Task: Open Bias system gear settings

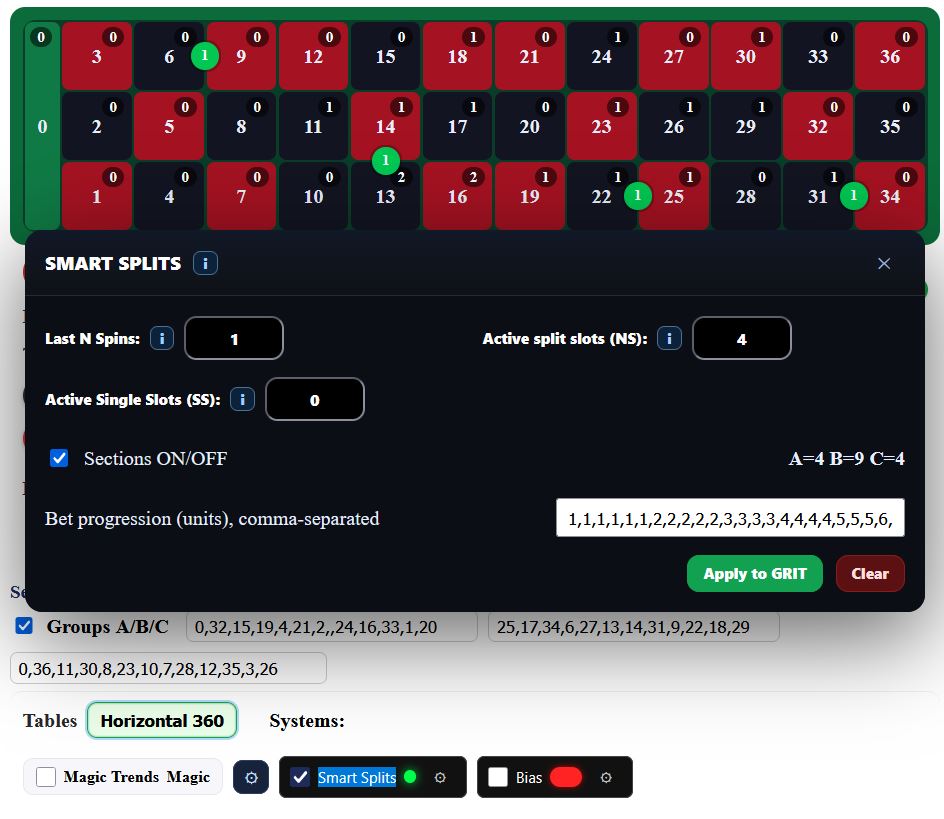Action: [606, 777]
